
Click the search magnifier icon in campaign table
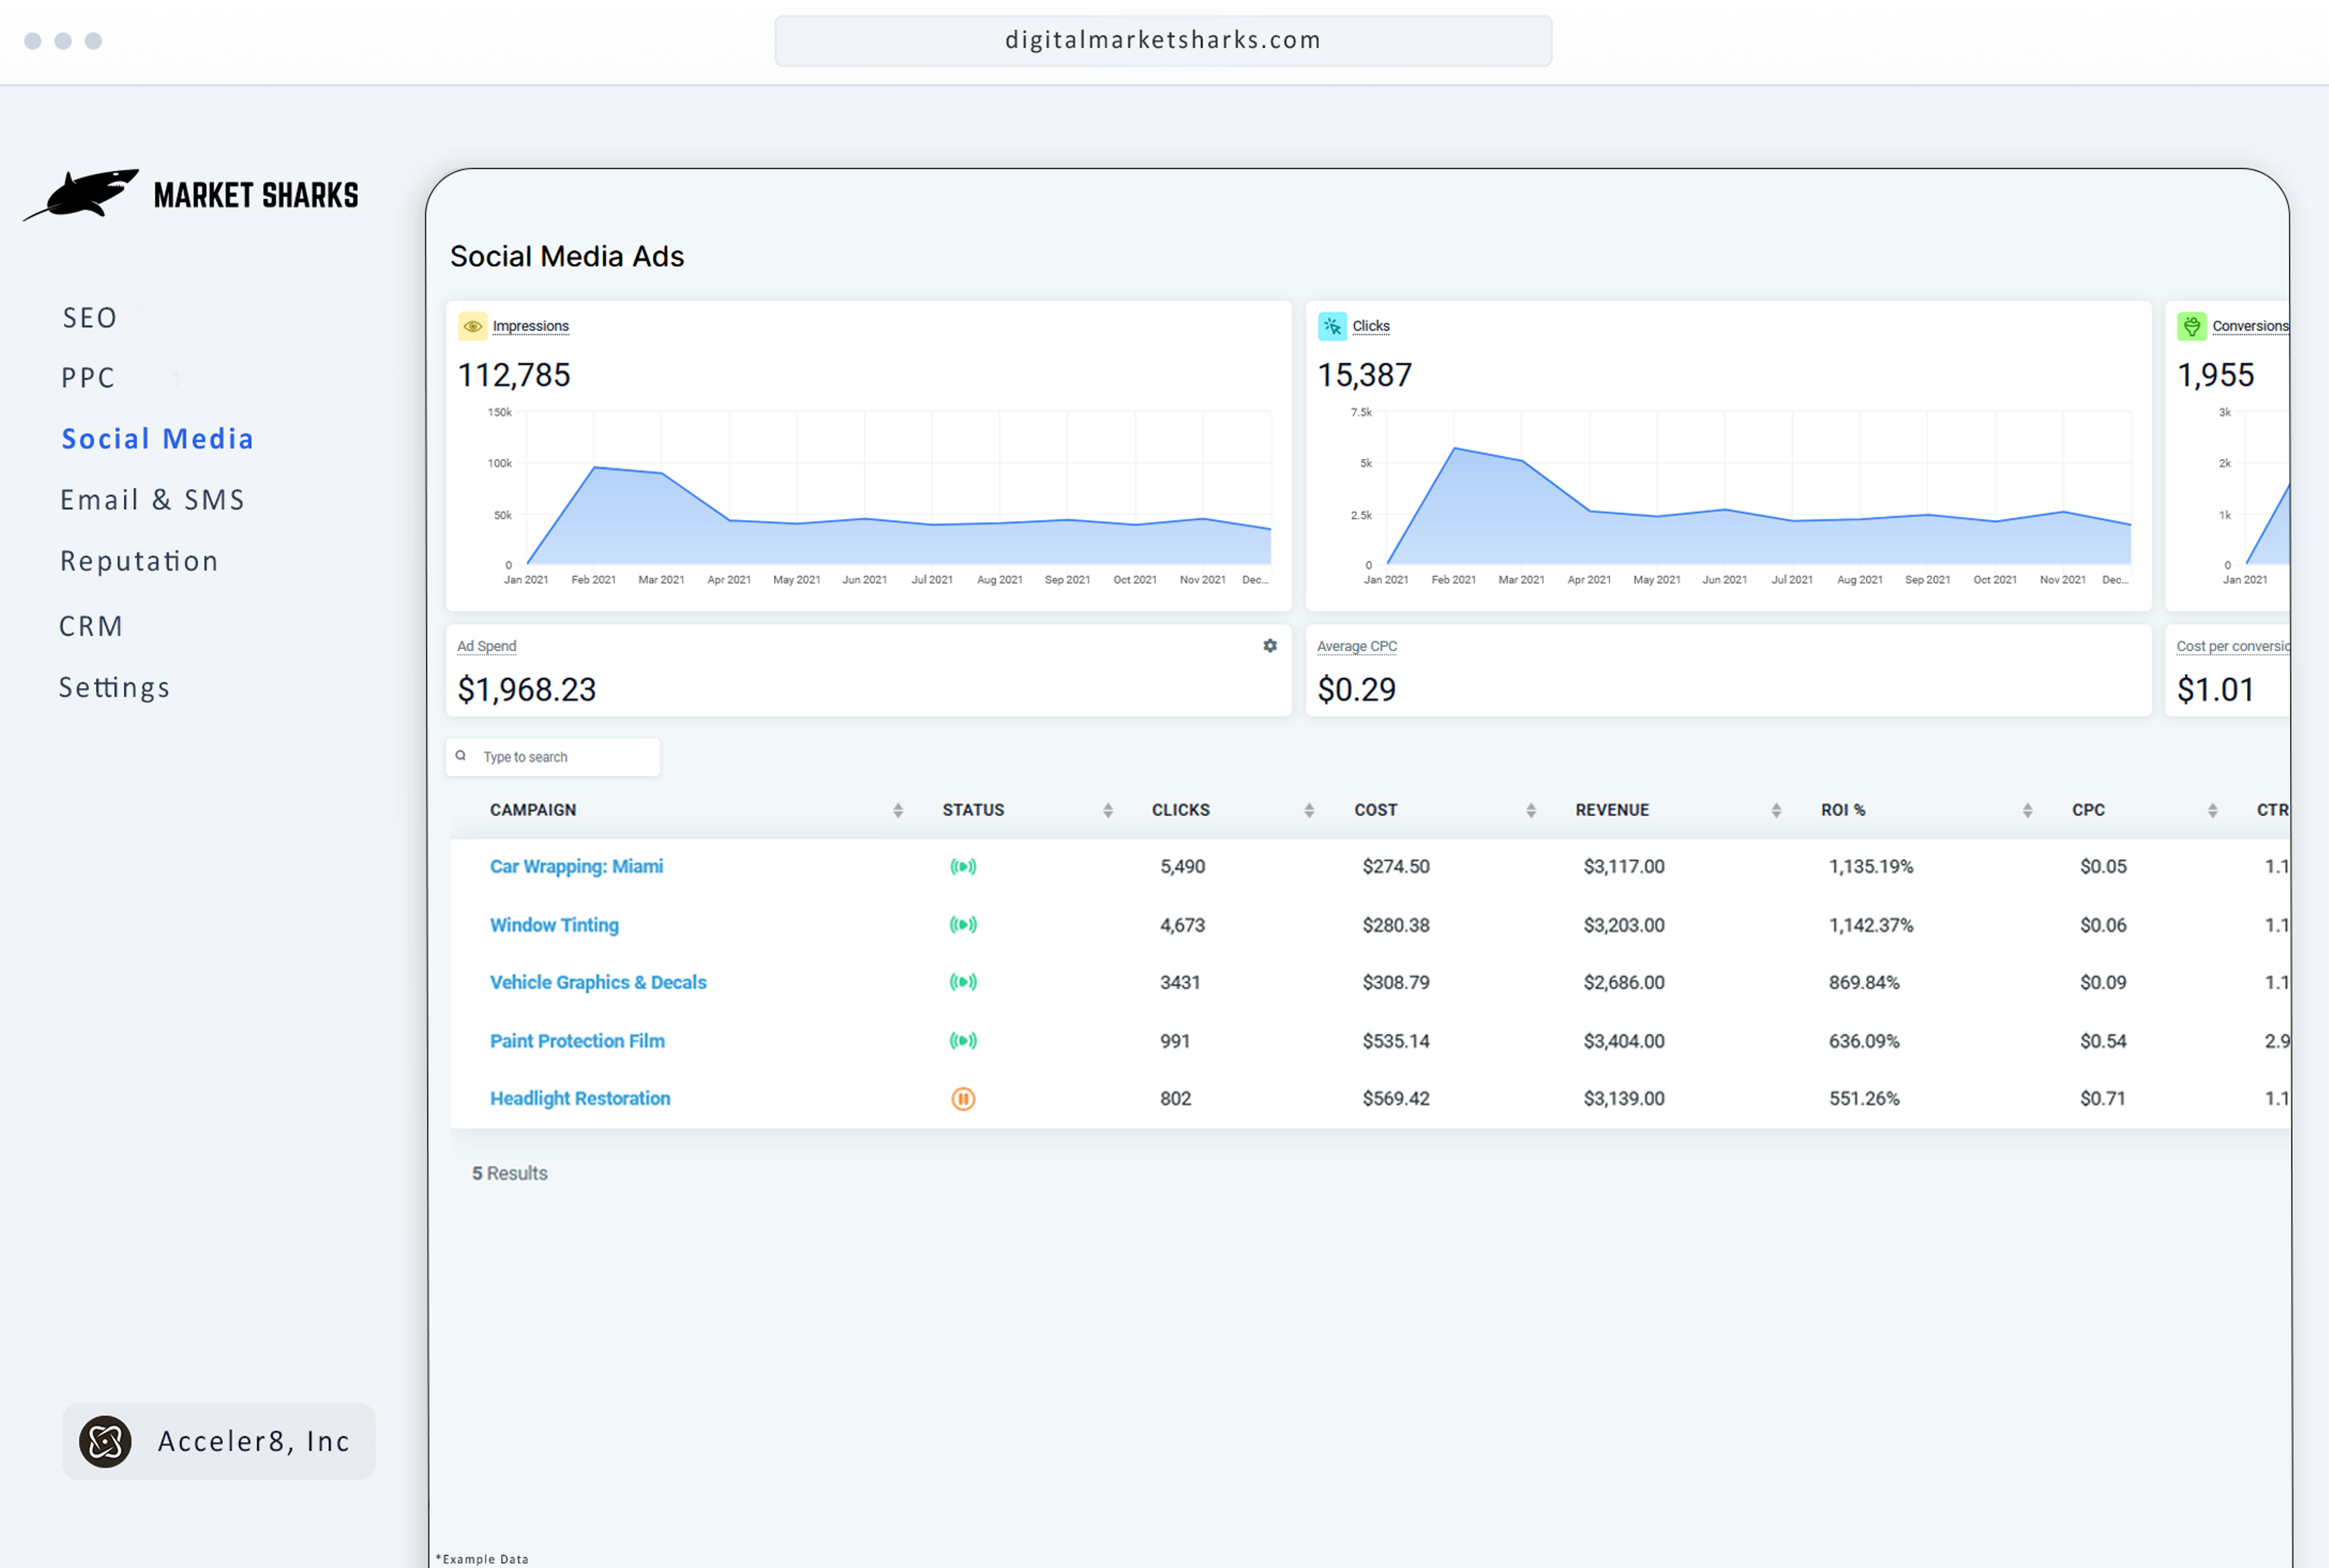(x=464, y=756)
